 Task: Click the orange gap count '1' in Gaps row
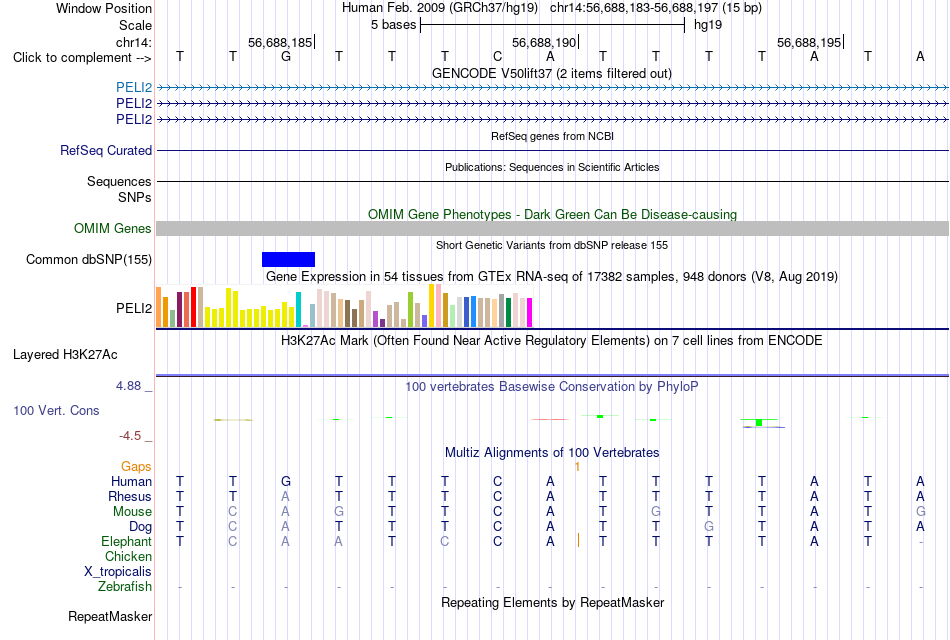[x=577, y=467]
